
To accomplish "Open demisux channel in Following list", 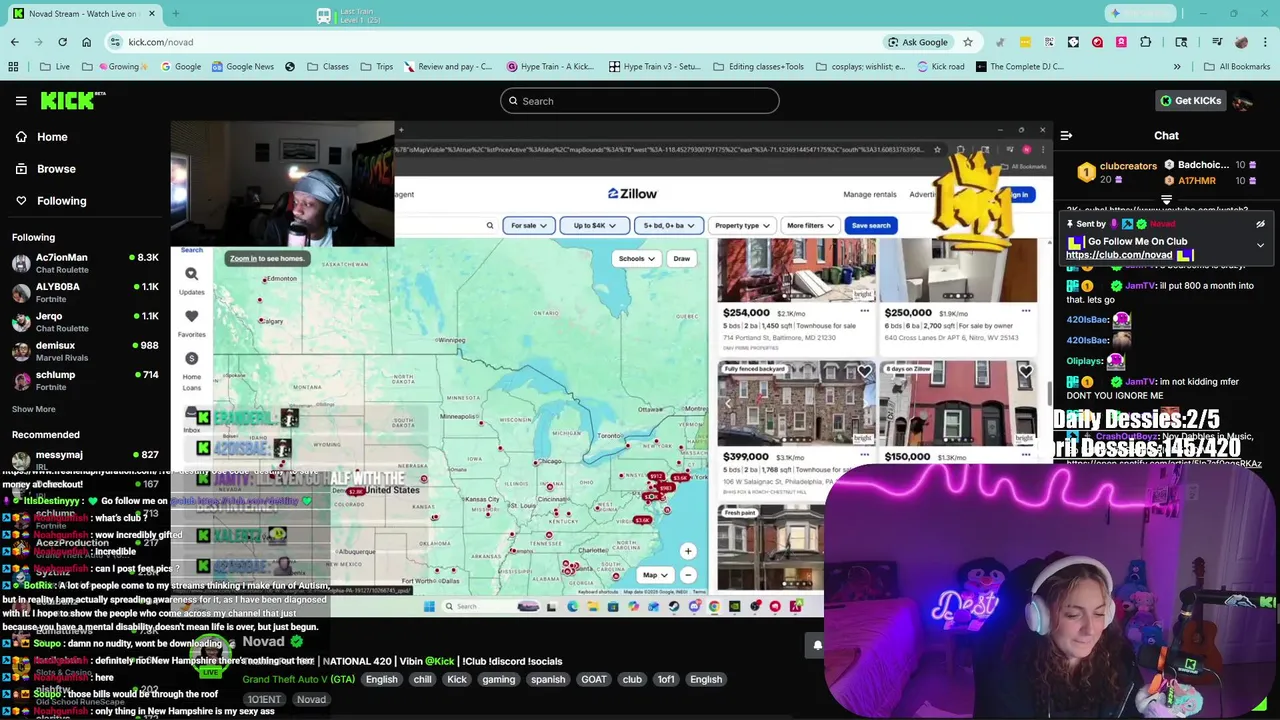I will (x=84, y=352).
